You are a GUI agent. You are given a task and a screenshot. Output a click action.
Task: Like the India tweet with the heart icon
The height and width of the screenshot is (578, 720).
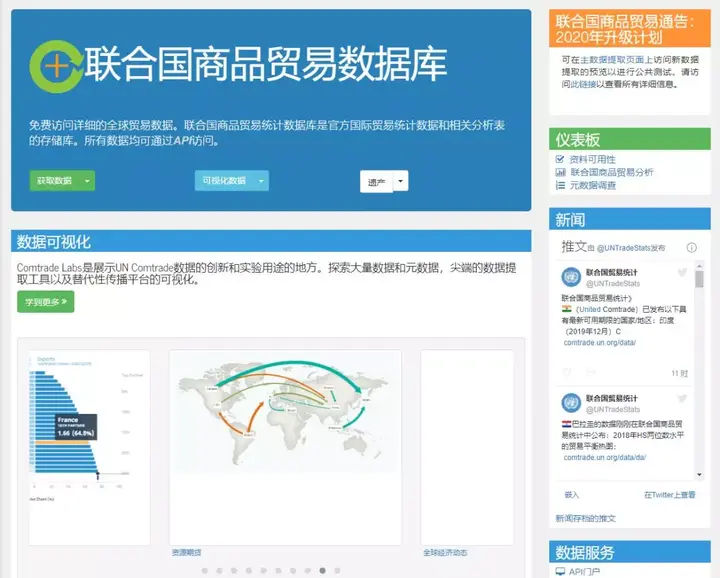[x=567, y=372]
